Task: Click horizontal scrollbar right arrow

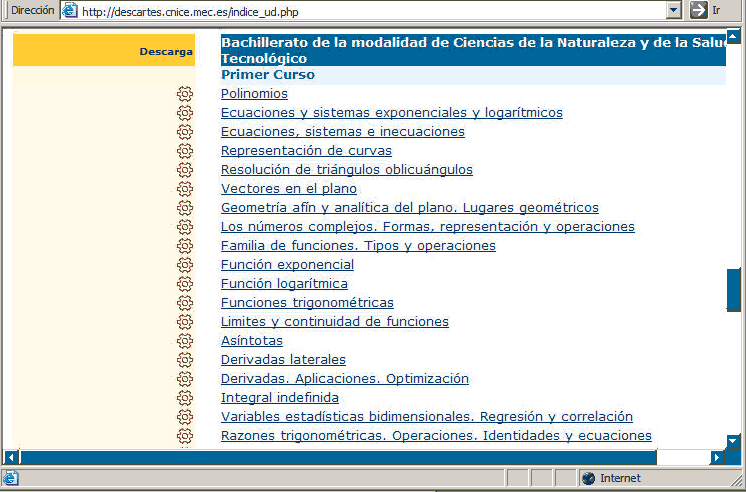Action: tap(717, 457)
